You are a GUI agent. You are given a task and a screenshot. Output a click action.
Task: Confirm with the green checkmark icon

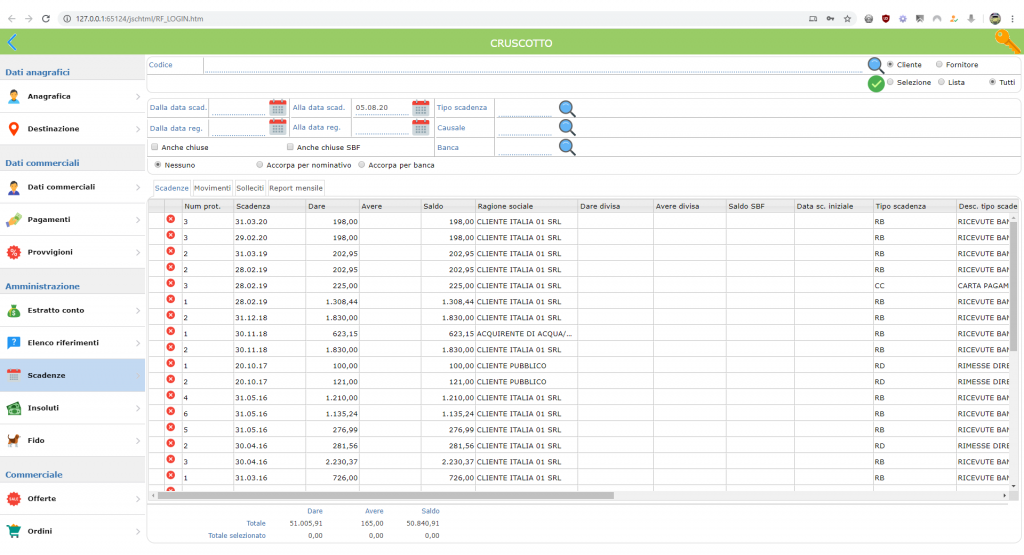tap(876, 84)
